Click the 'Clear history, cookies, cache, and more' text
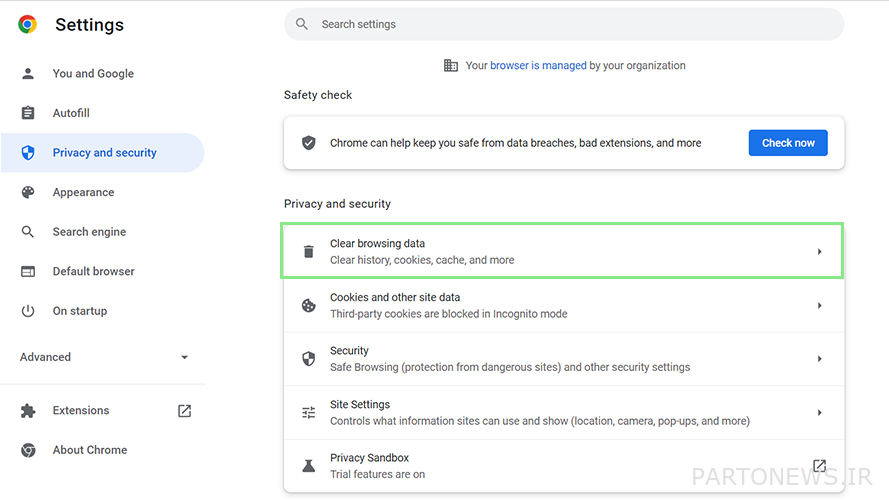 (x=422, y=260)
